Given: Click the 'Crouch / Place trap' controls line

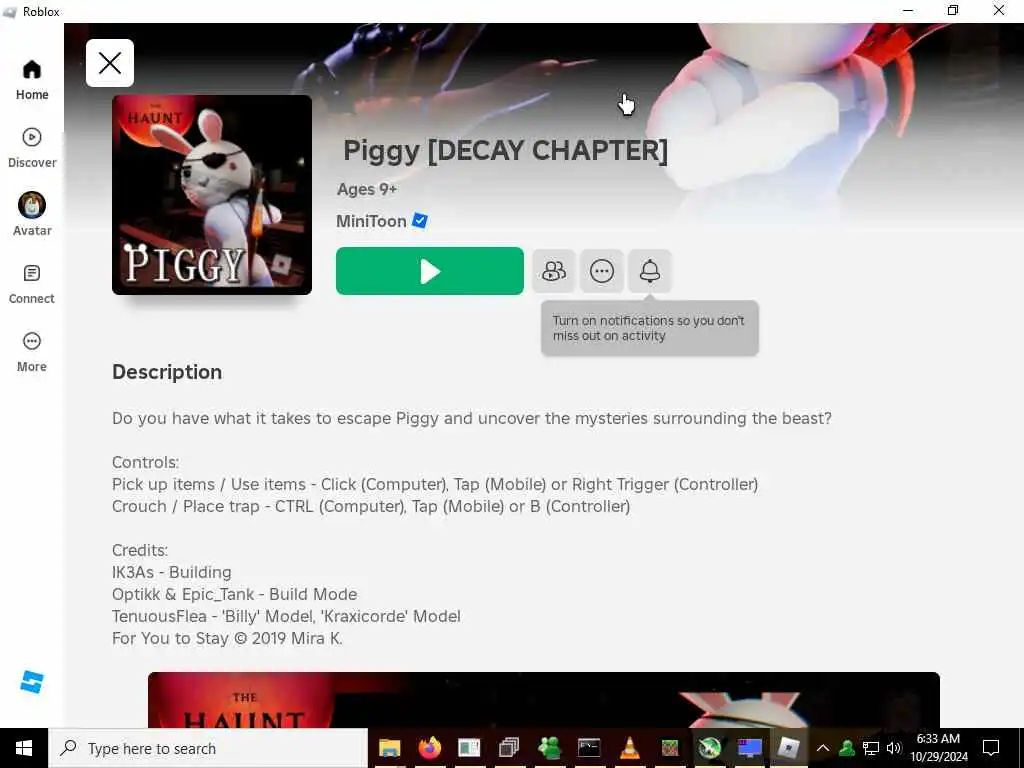Looking at the screenshot, I should [371, 506].
